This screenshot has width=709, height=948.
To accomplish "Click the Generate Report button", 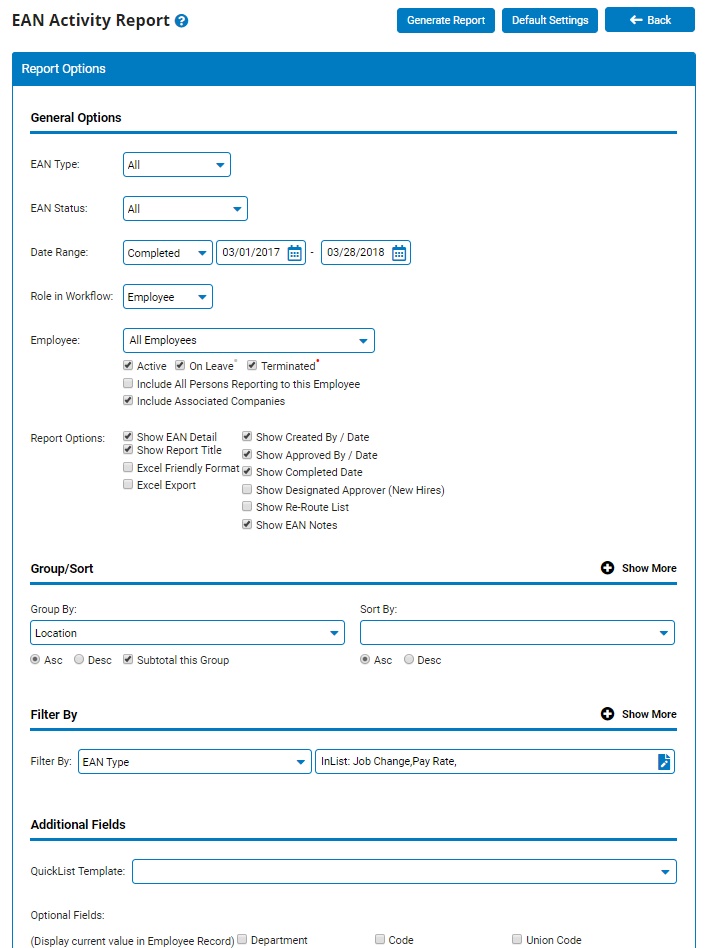I will point(445,20).
